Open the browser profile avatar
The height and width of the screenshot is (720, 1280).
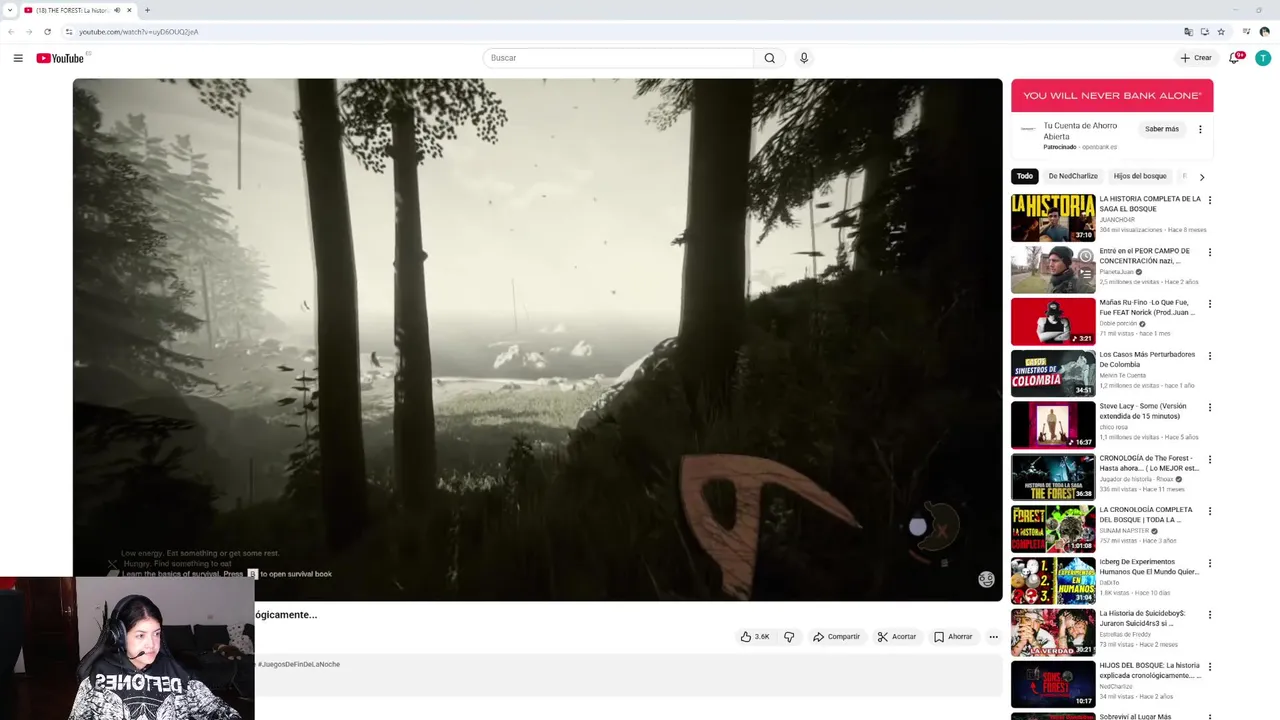click(1265, 32)
